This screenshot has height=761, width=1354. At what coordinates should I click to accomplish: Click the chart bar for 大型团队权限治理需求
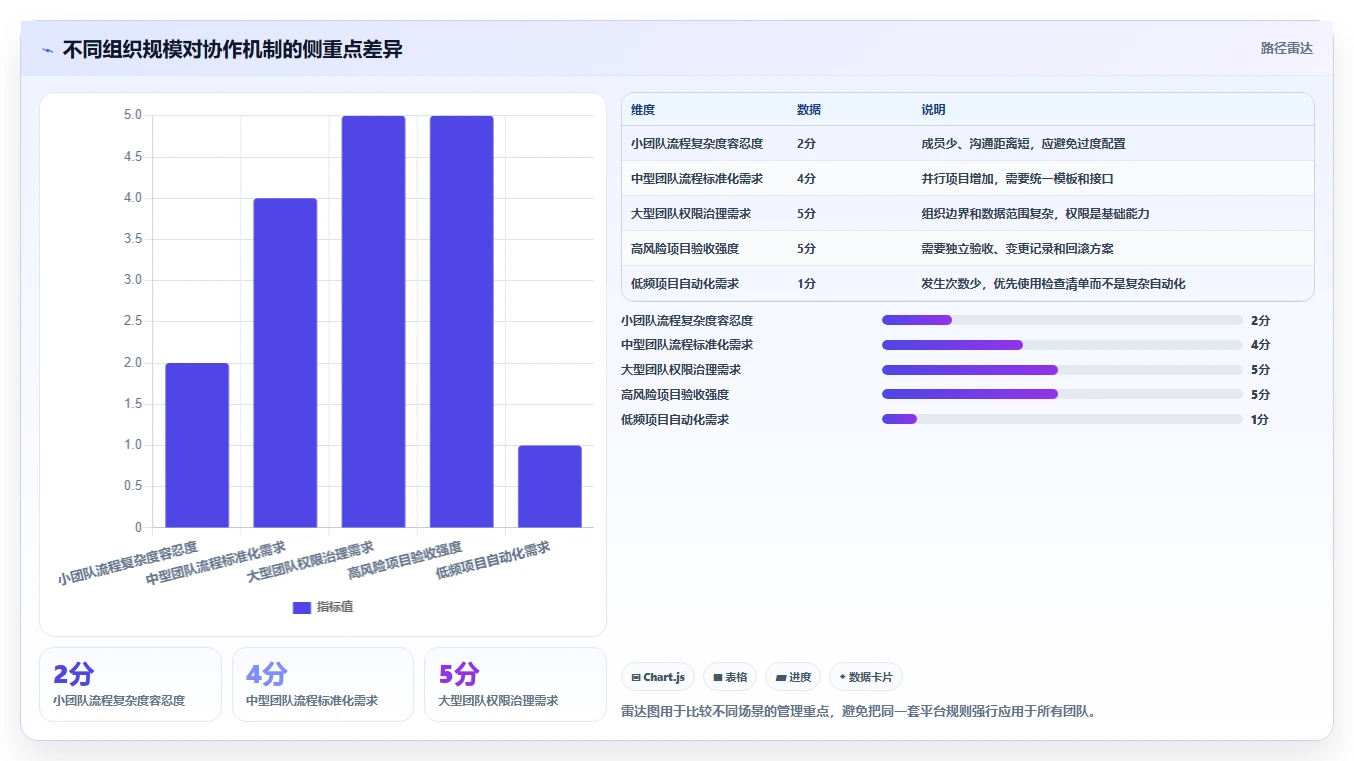[373, 322]
